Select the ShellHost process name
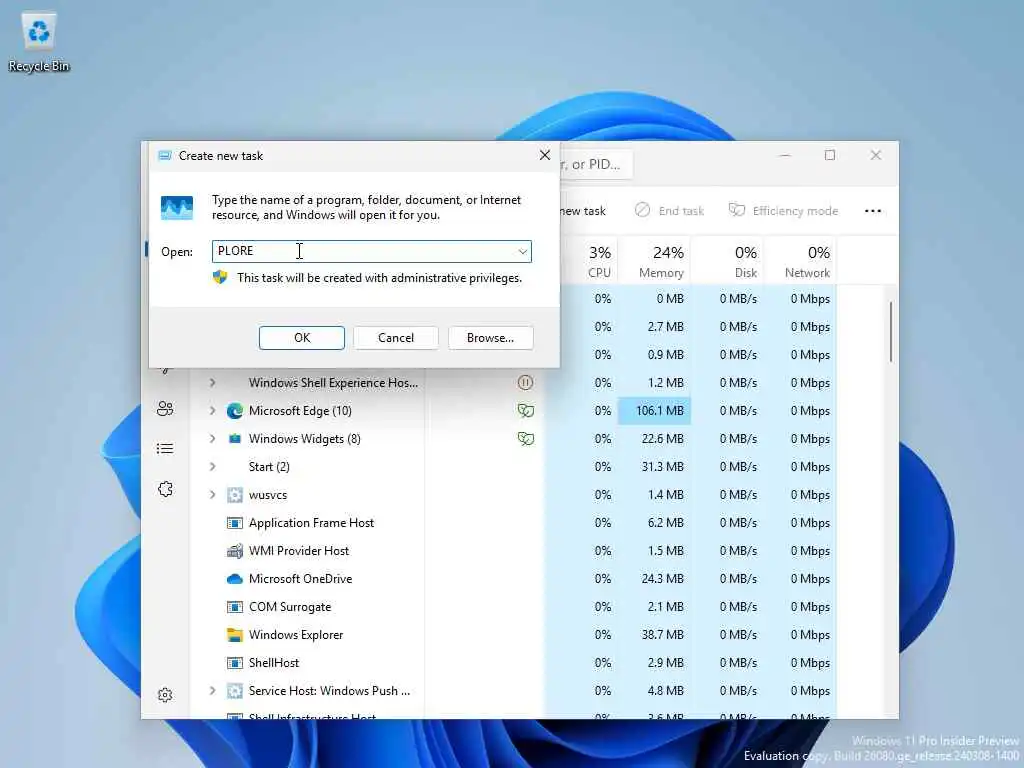Image resolution: width=1024 pixels, height=768 pixels. point(274,663)
